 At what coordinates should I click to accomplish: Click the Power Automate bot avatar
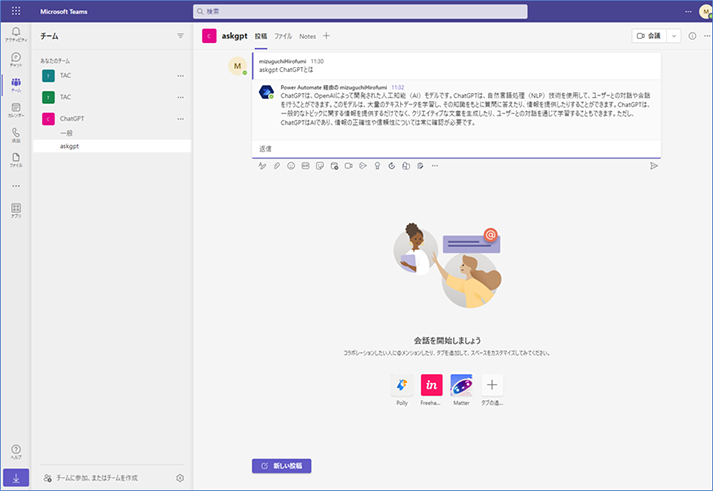(x=266, y=92)
